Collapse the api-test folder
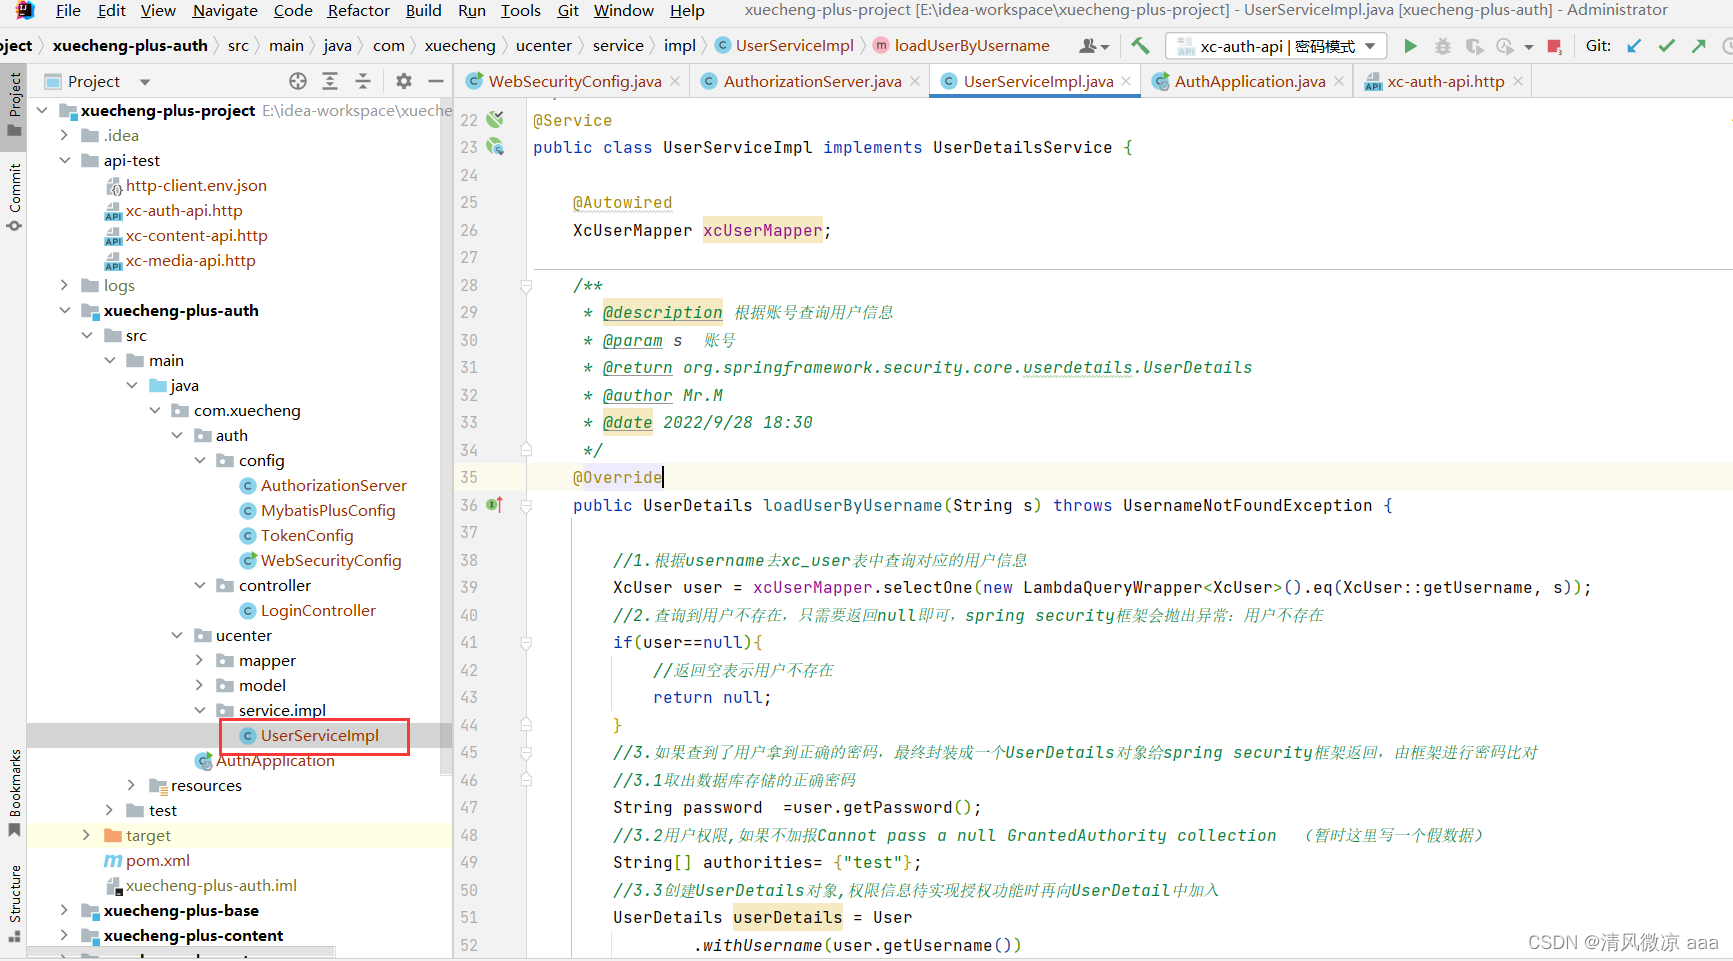 coord(65,160)
